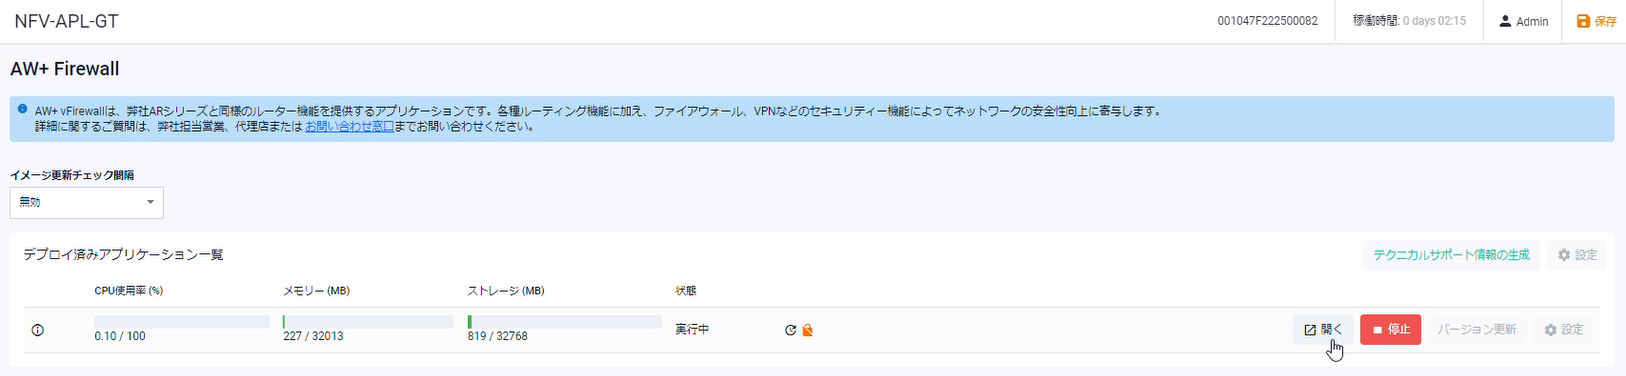1626x376 pixels.
Task: Click the circular refresh icon next to 実行中
Action: [790, 330]
